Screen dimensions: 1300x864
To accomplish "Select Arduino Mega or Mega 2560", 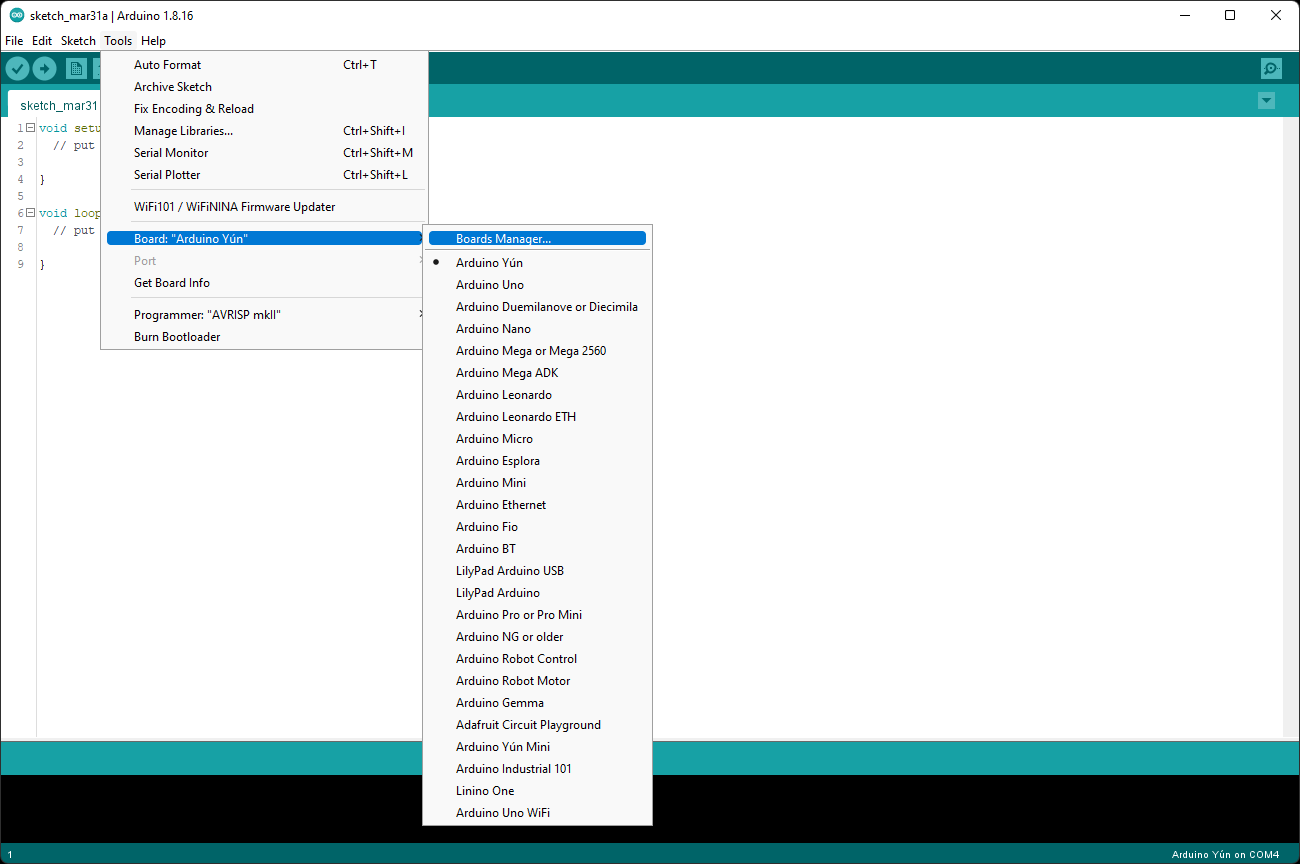I will pyautogui.click(x=537, y=351).
